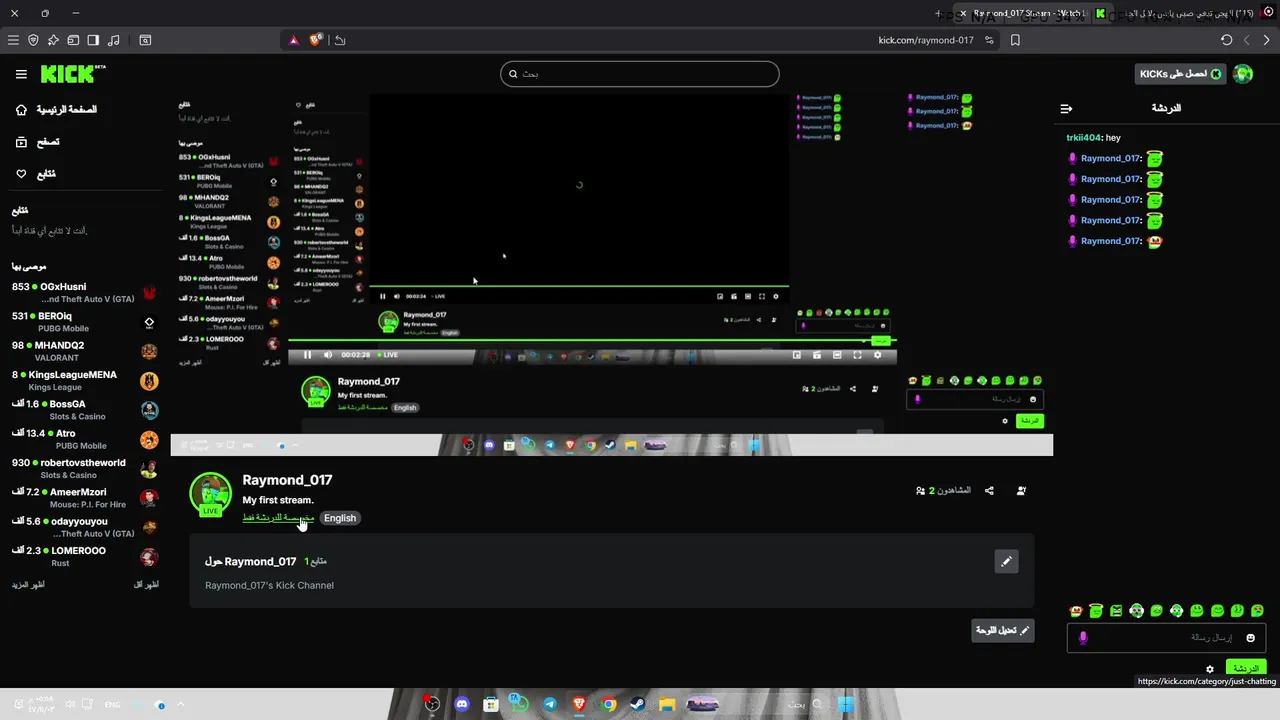Open browser main hamburger menu
The width and height of the screenshot is (1280, 720).
[13, 40]
